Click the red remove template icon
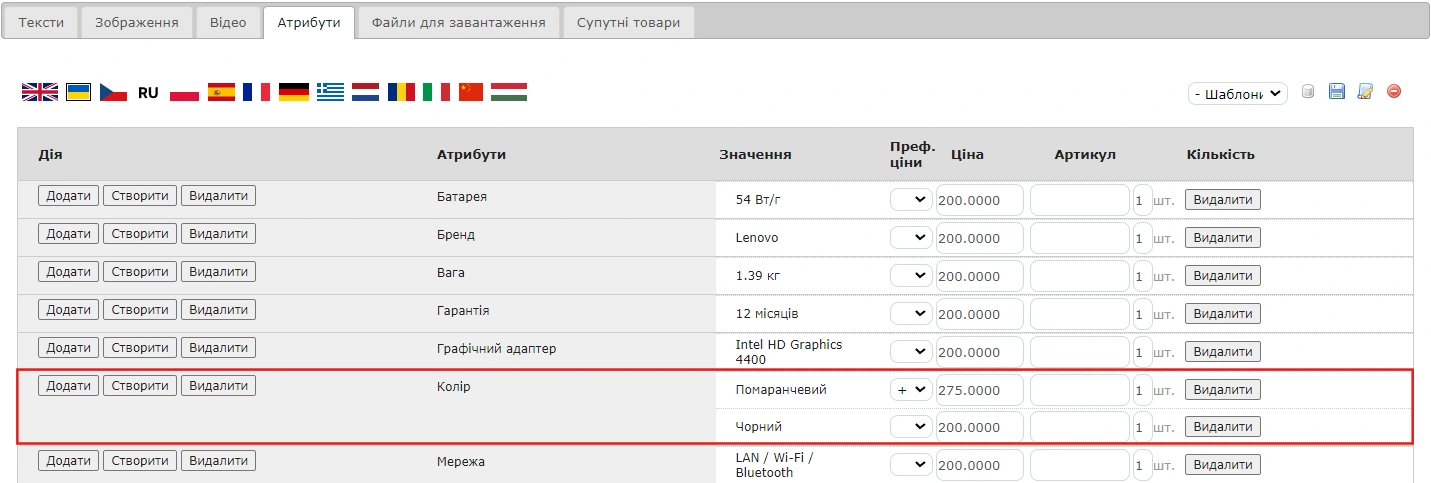 point(1394,92)
